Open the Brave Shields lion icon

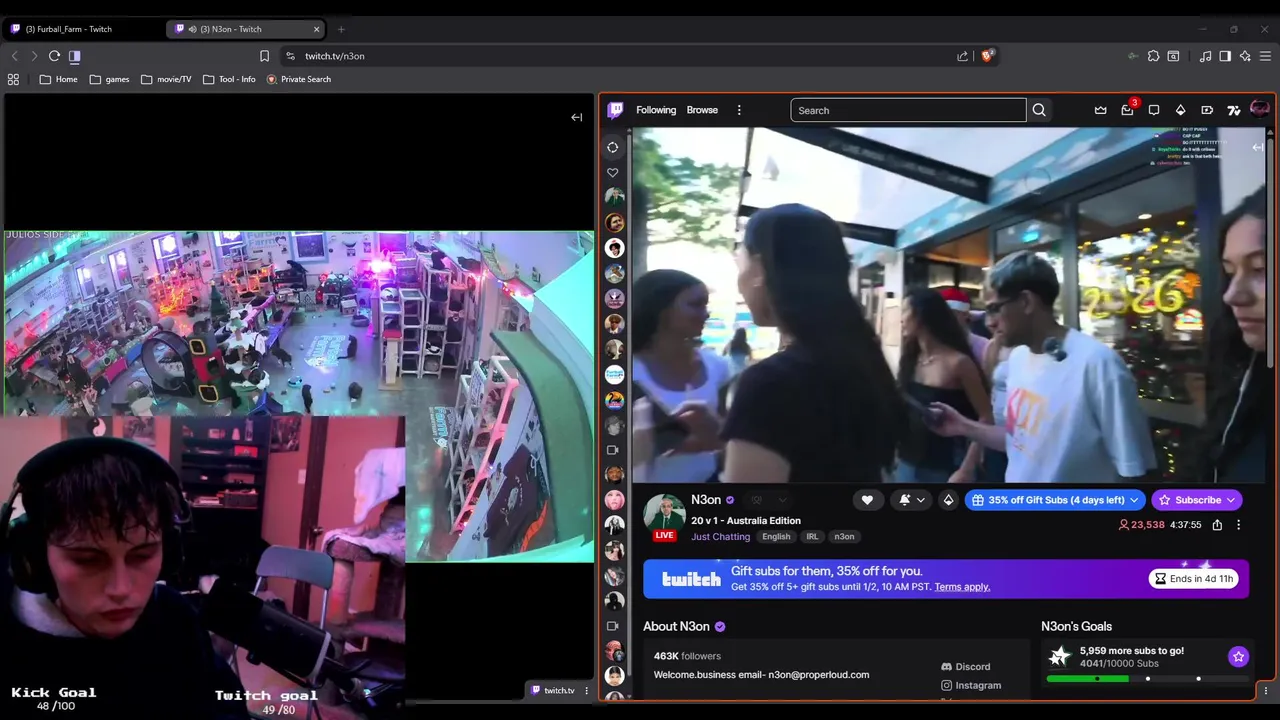coord(987,56)
